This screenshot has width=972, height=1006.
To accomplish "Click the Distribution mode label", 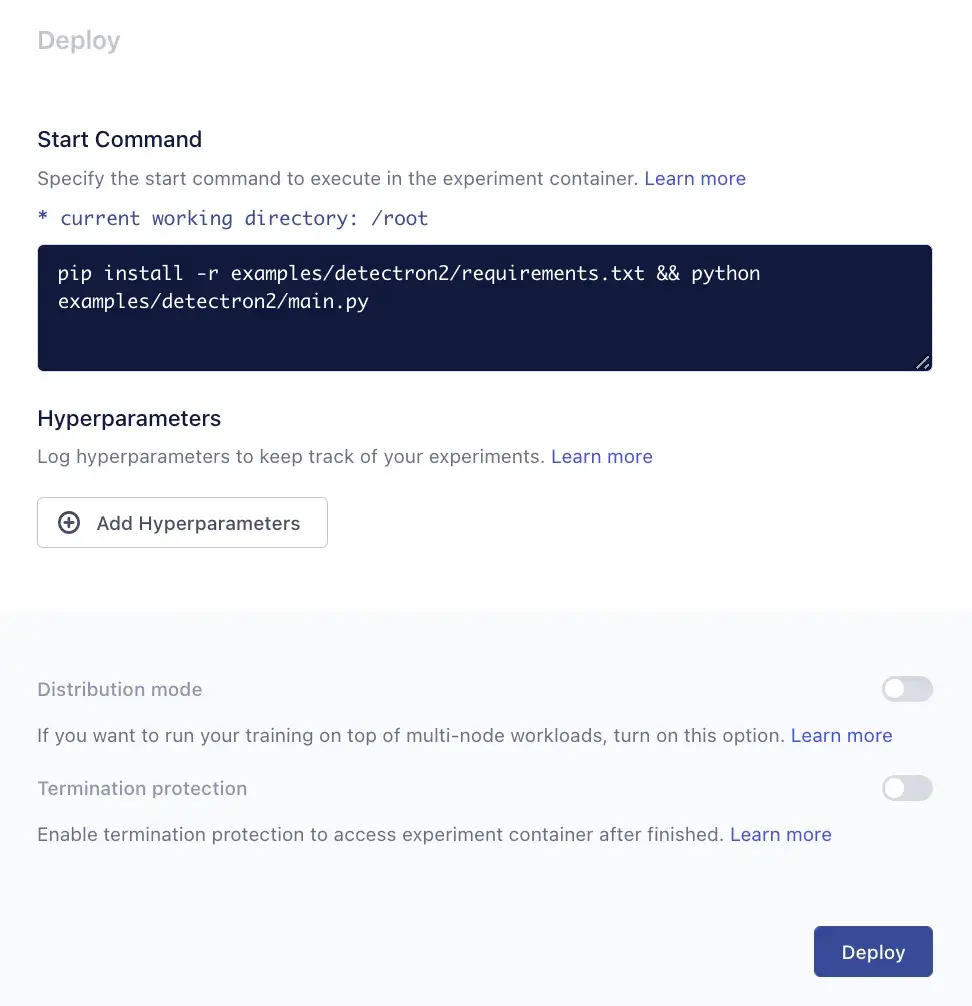I will [x=119, y=689].
